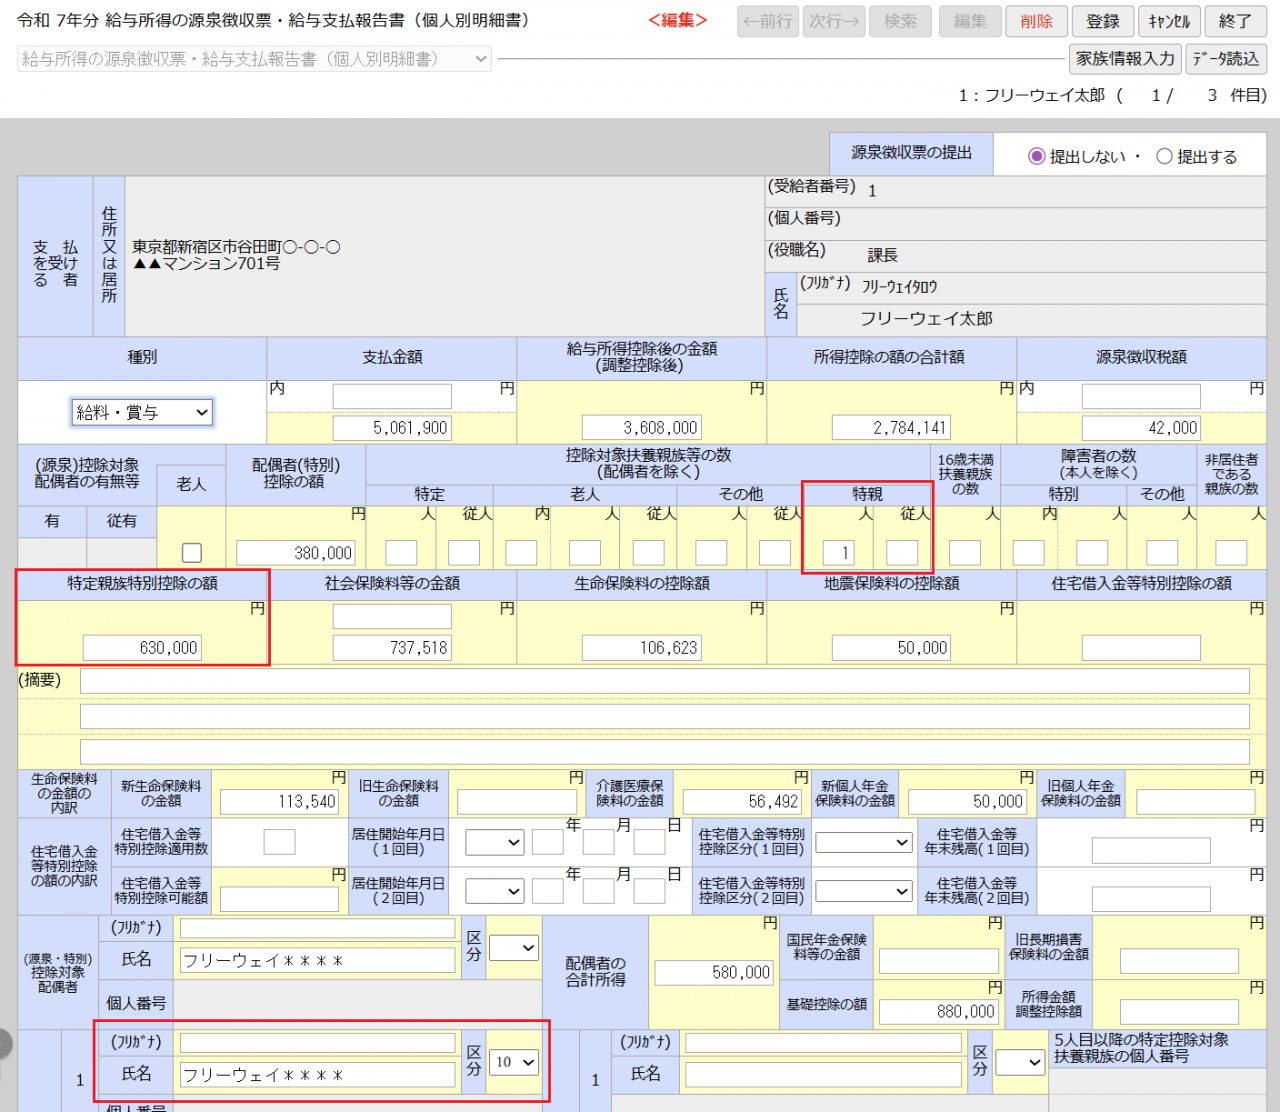Image resolution: width=1280 pixels, height=1112 pixels.
Task: Click the 配偶者 フリガナ input field
Action: click(316, 927)
